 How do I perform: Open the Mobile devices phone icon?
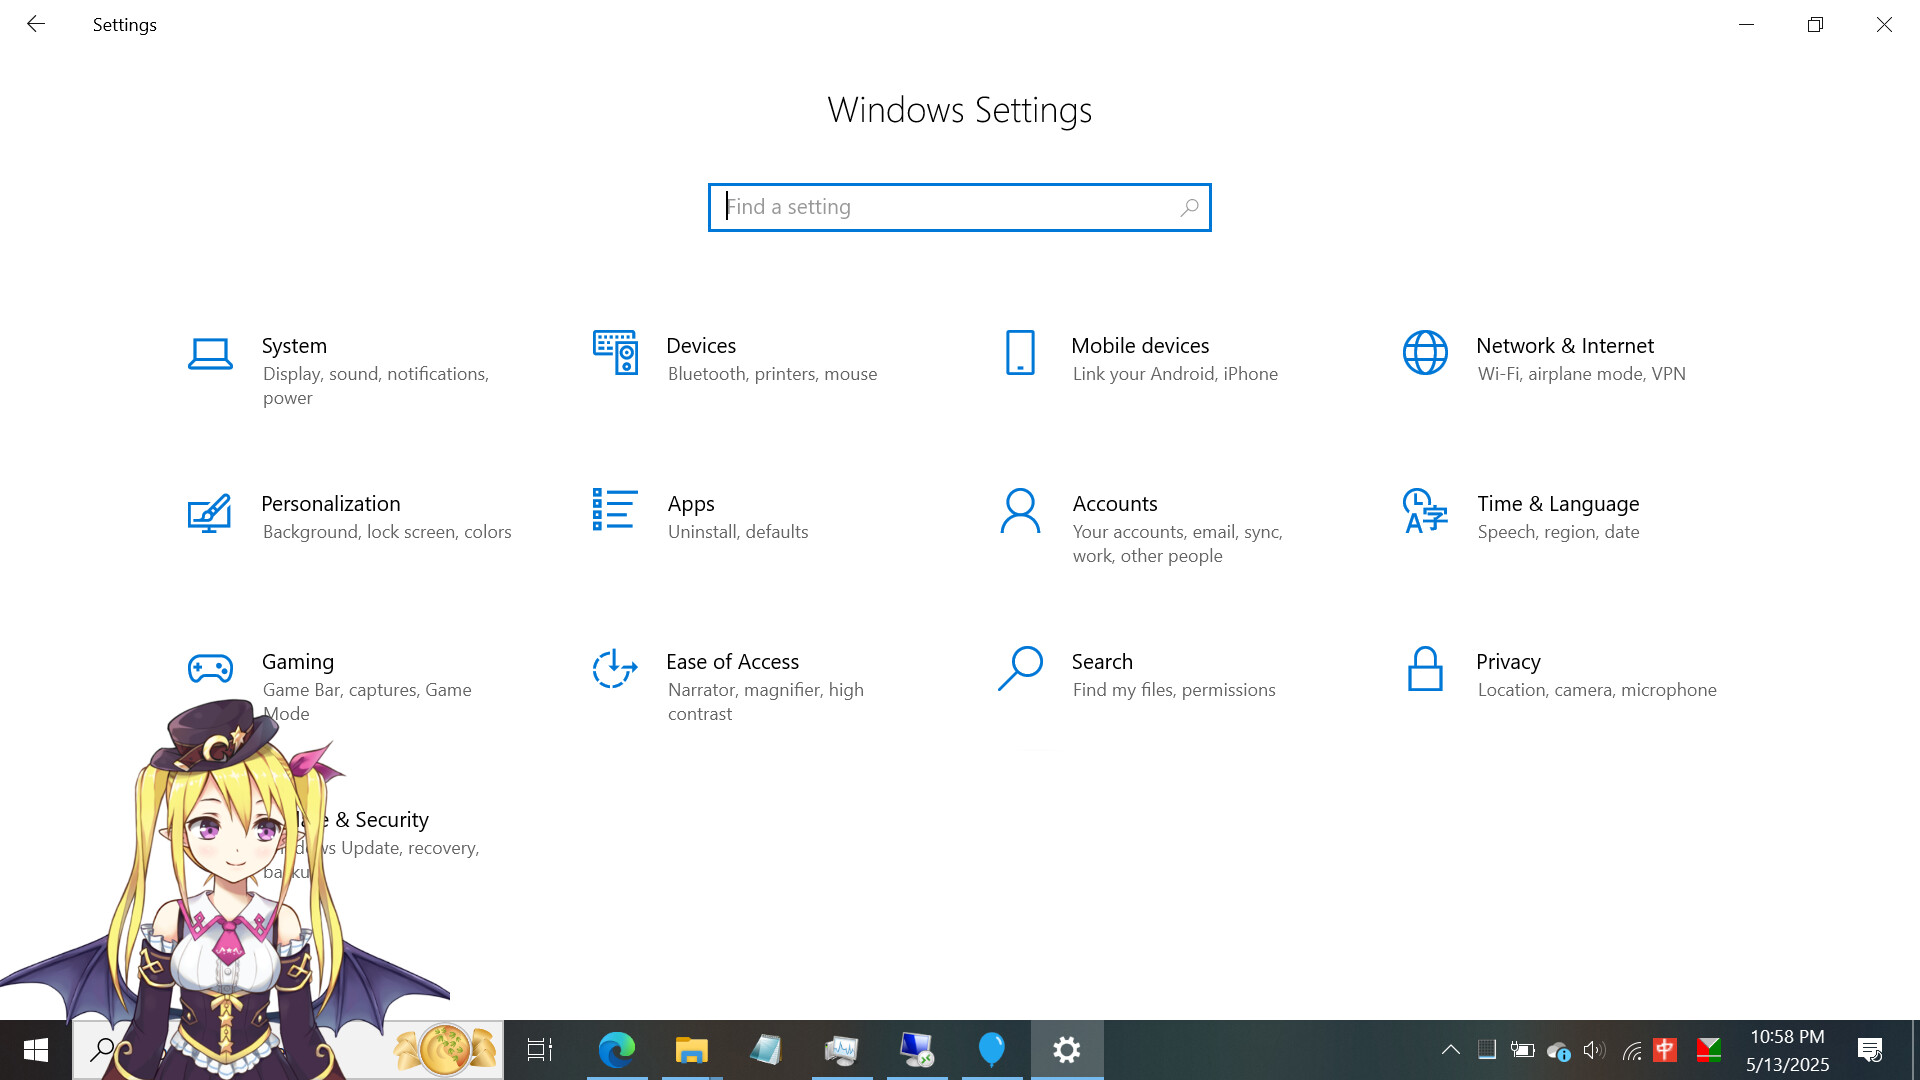point(1020,353)
